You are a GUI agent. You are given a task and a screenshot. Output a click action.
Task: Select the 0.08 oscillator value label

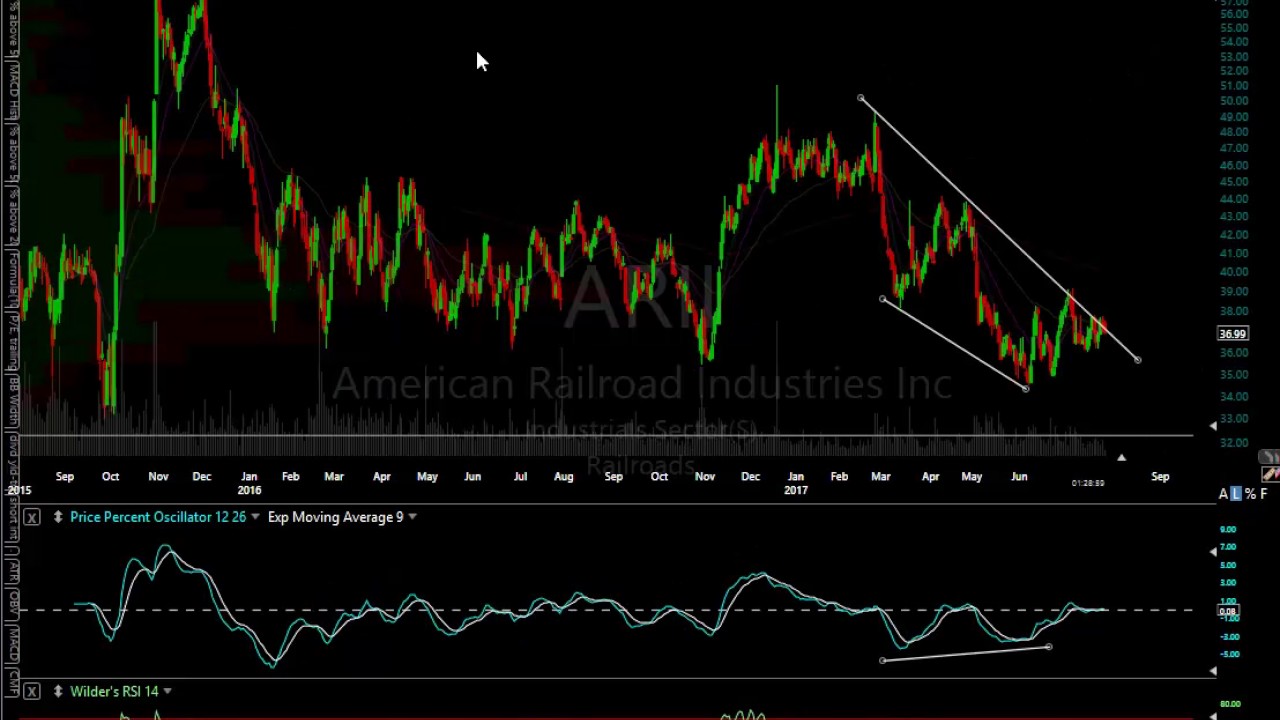[x=1227, y=611]
